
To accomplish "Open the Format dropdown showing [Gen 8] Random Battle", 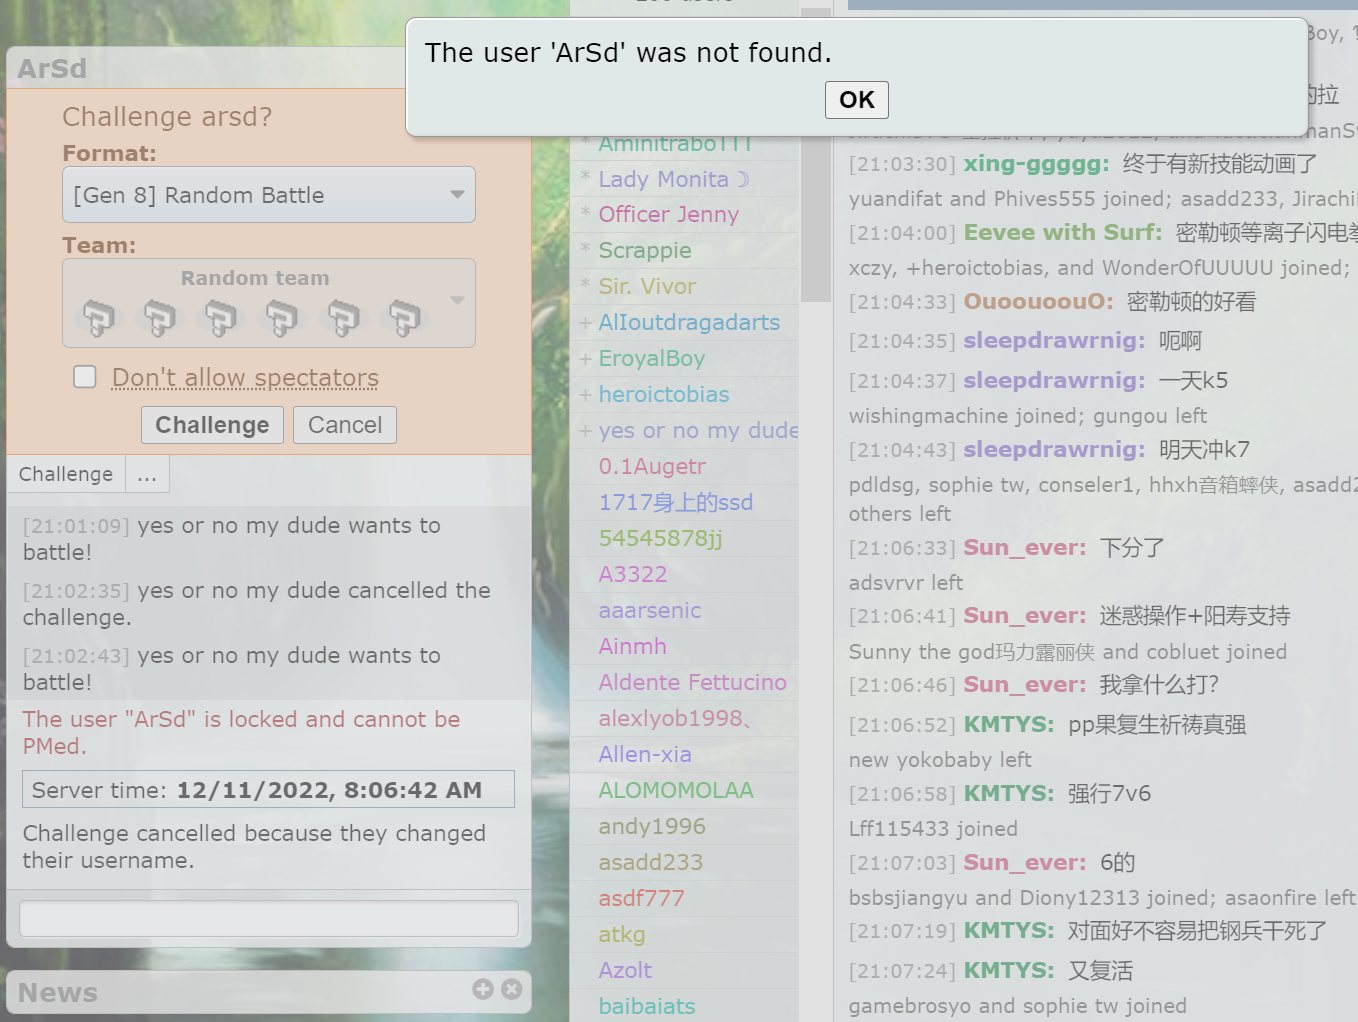I will pos(268,195).
